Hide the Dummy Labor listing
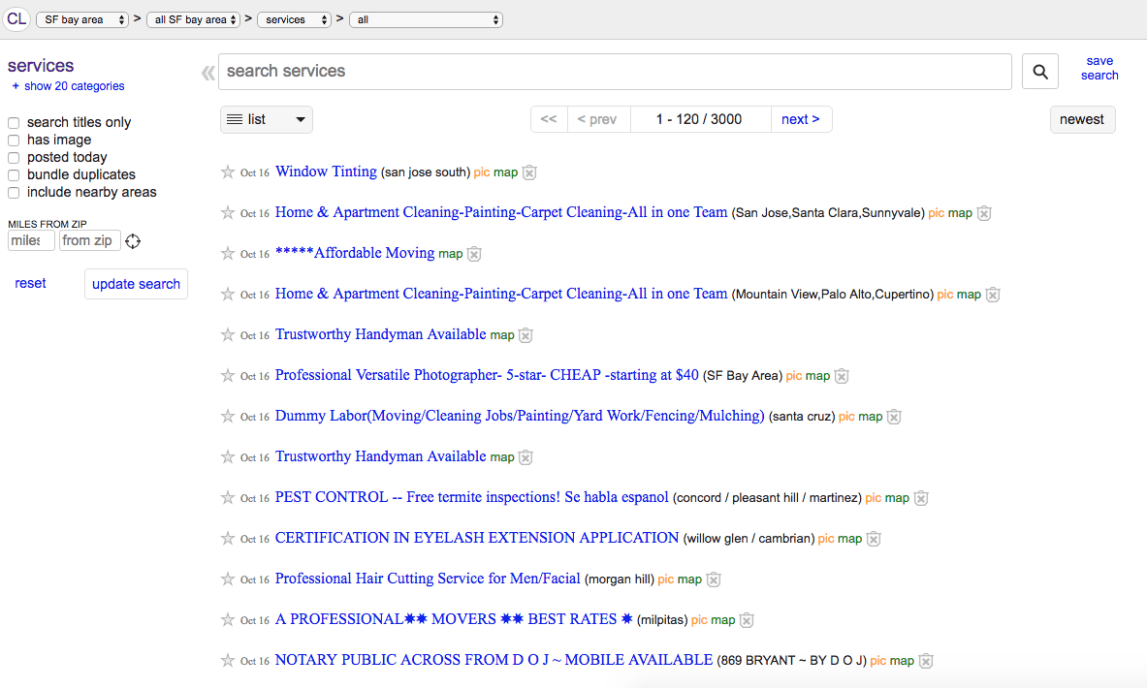 point(894,417)
